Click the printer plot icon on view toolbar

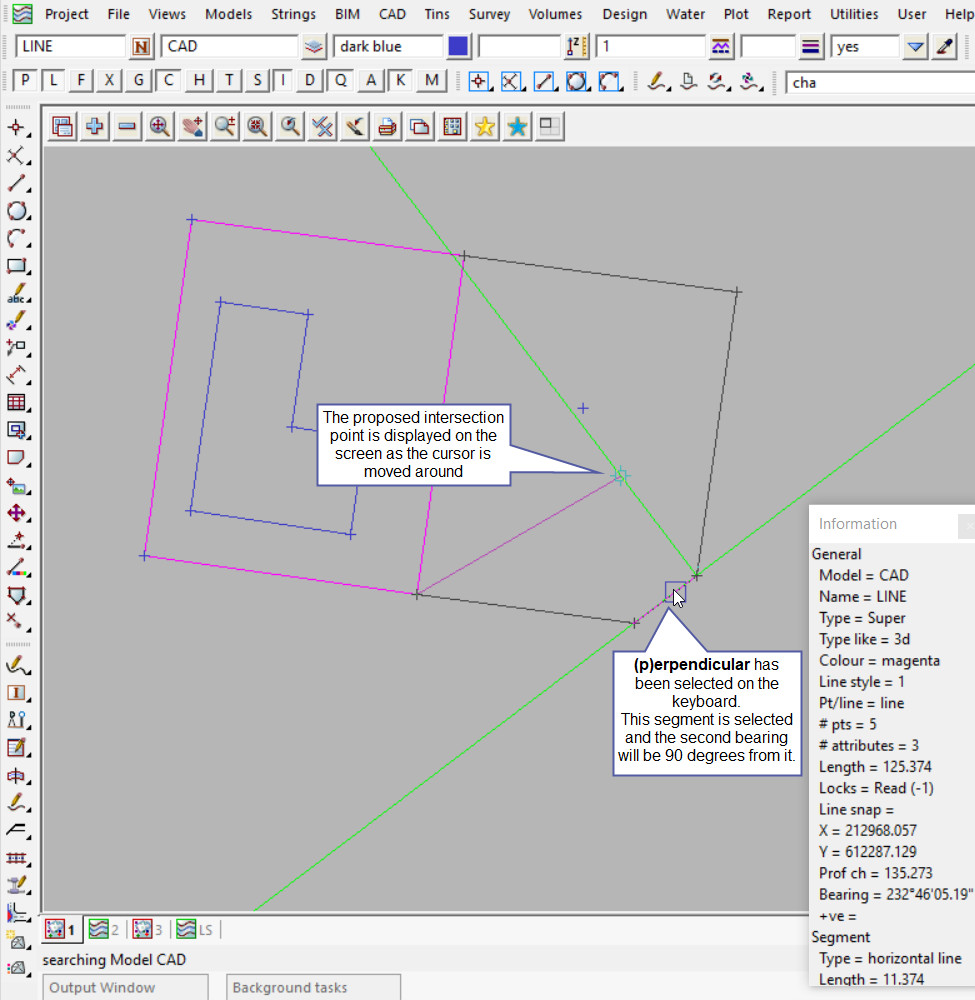388,126
